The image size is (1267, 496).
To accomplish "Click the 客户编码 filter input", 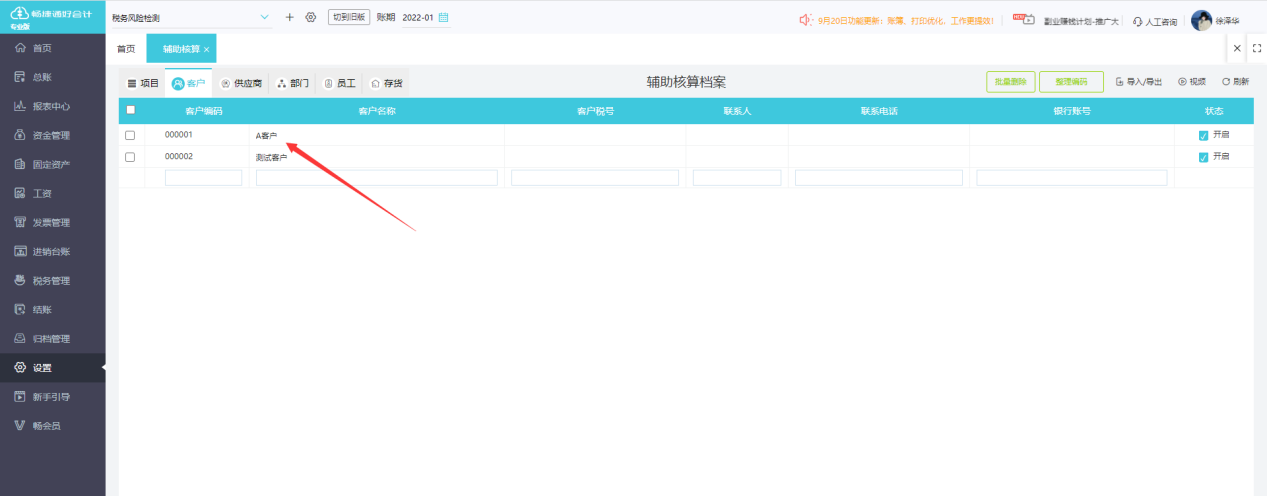I will [x=203, y=178].
